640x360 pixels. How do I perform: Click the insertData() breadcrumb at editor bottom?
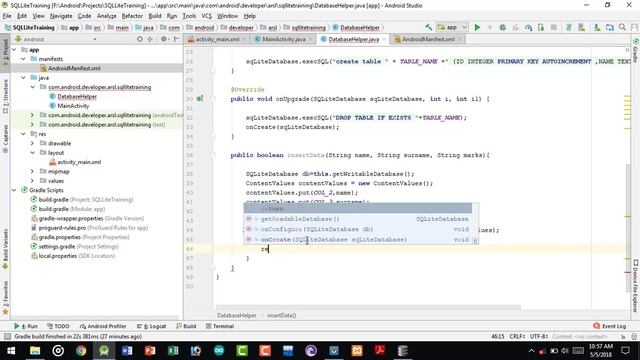point(282,316)
